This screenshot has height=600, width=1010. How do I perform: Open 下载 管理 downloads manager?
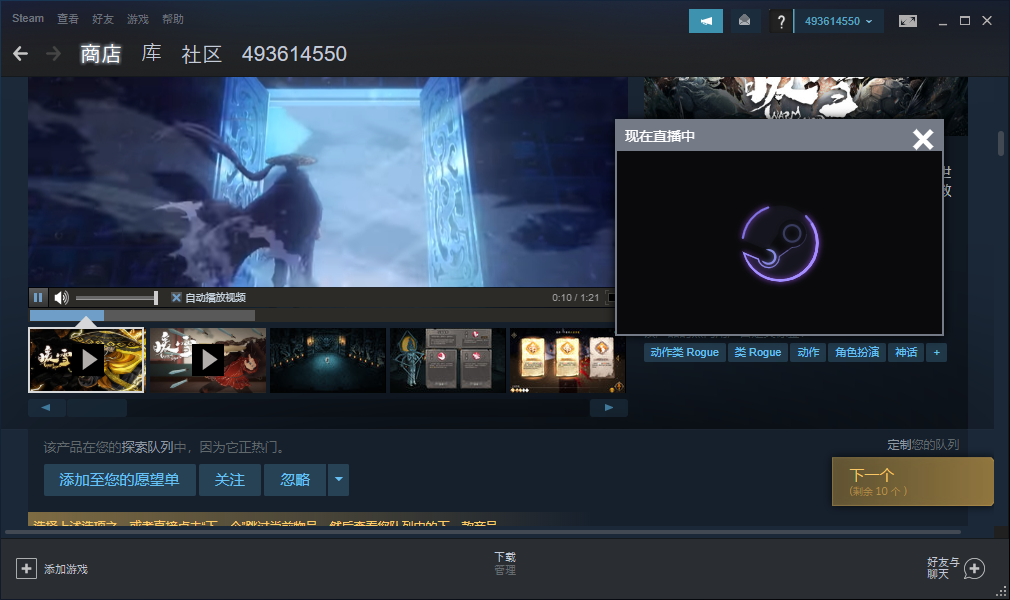pyautogui.click(x=505, y=563)
